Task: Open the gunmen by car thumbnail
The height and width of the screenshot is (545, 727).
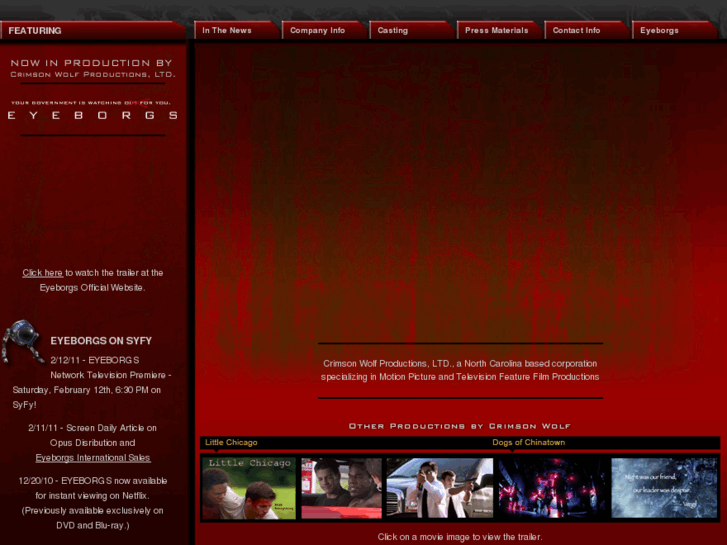Action: pyautogui.click(x=440, y=488)
